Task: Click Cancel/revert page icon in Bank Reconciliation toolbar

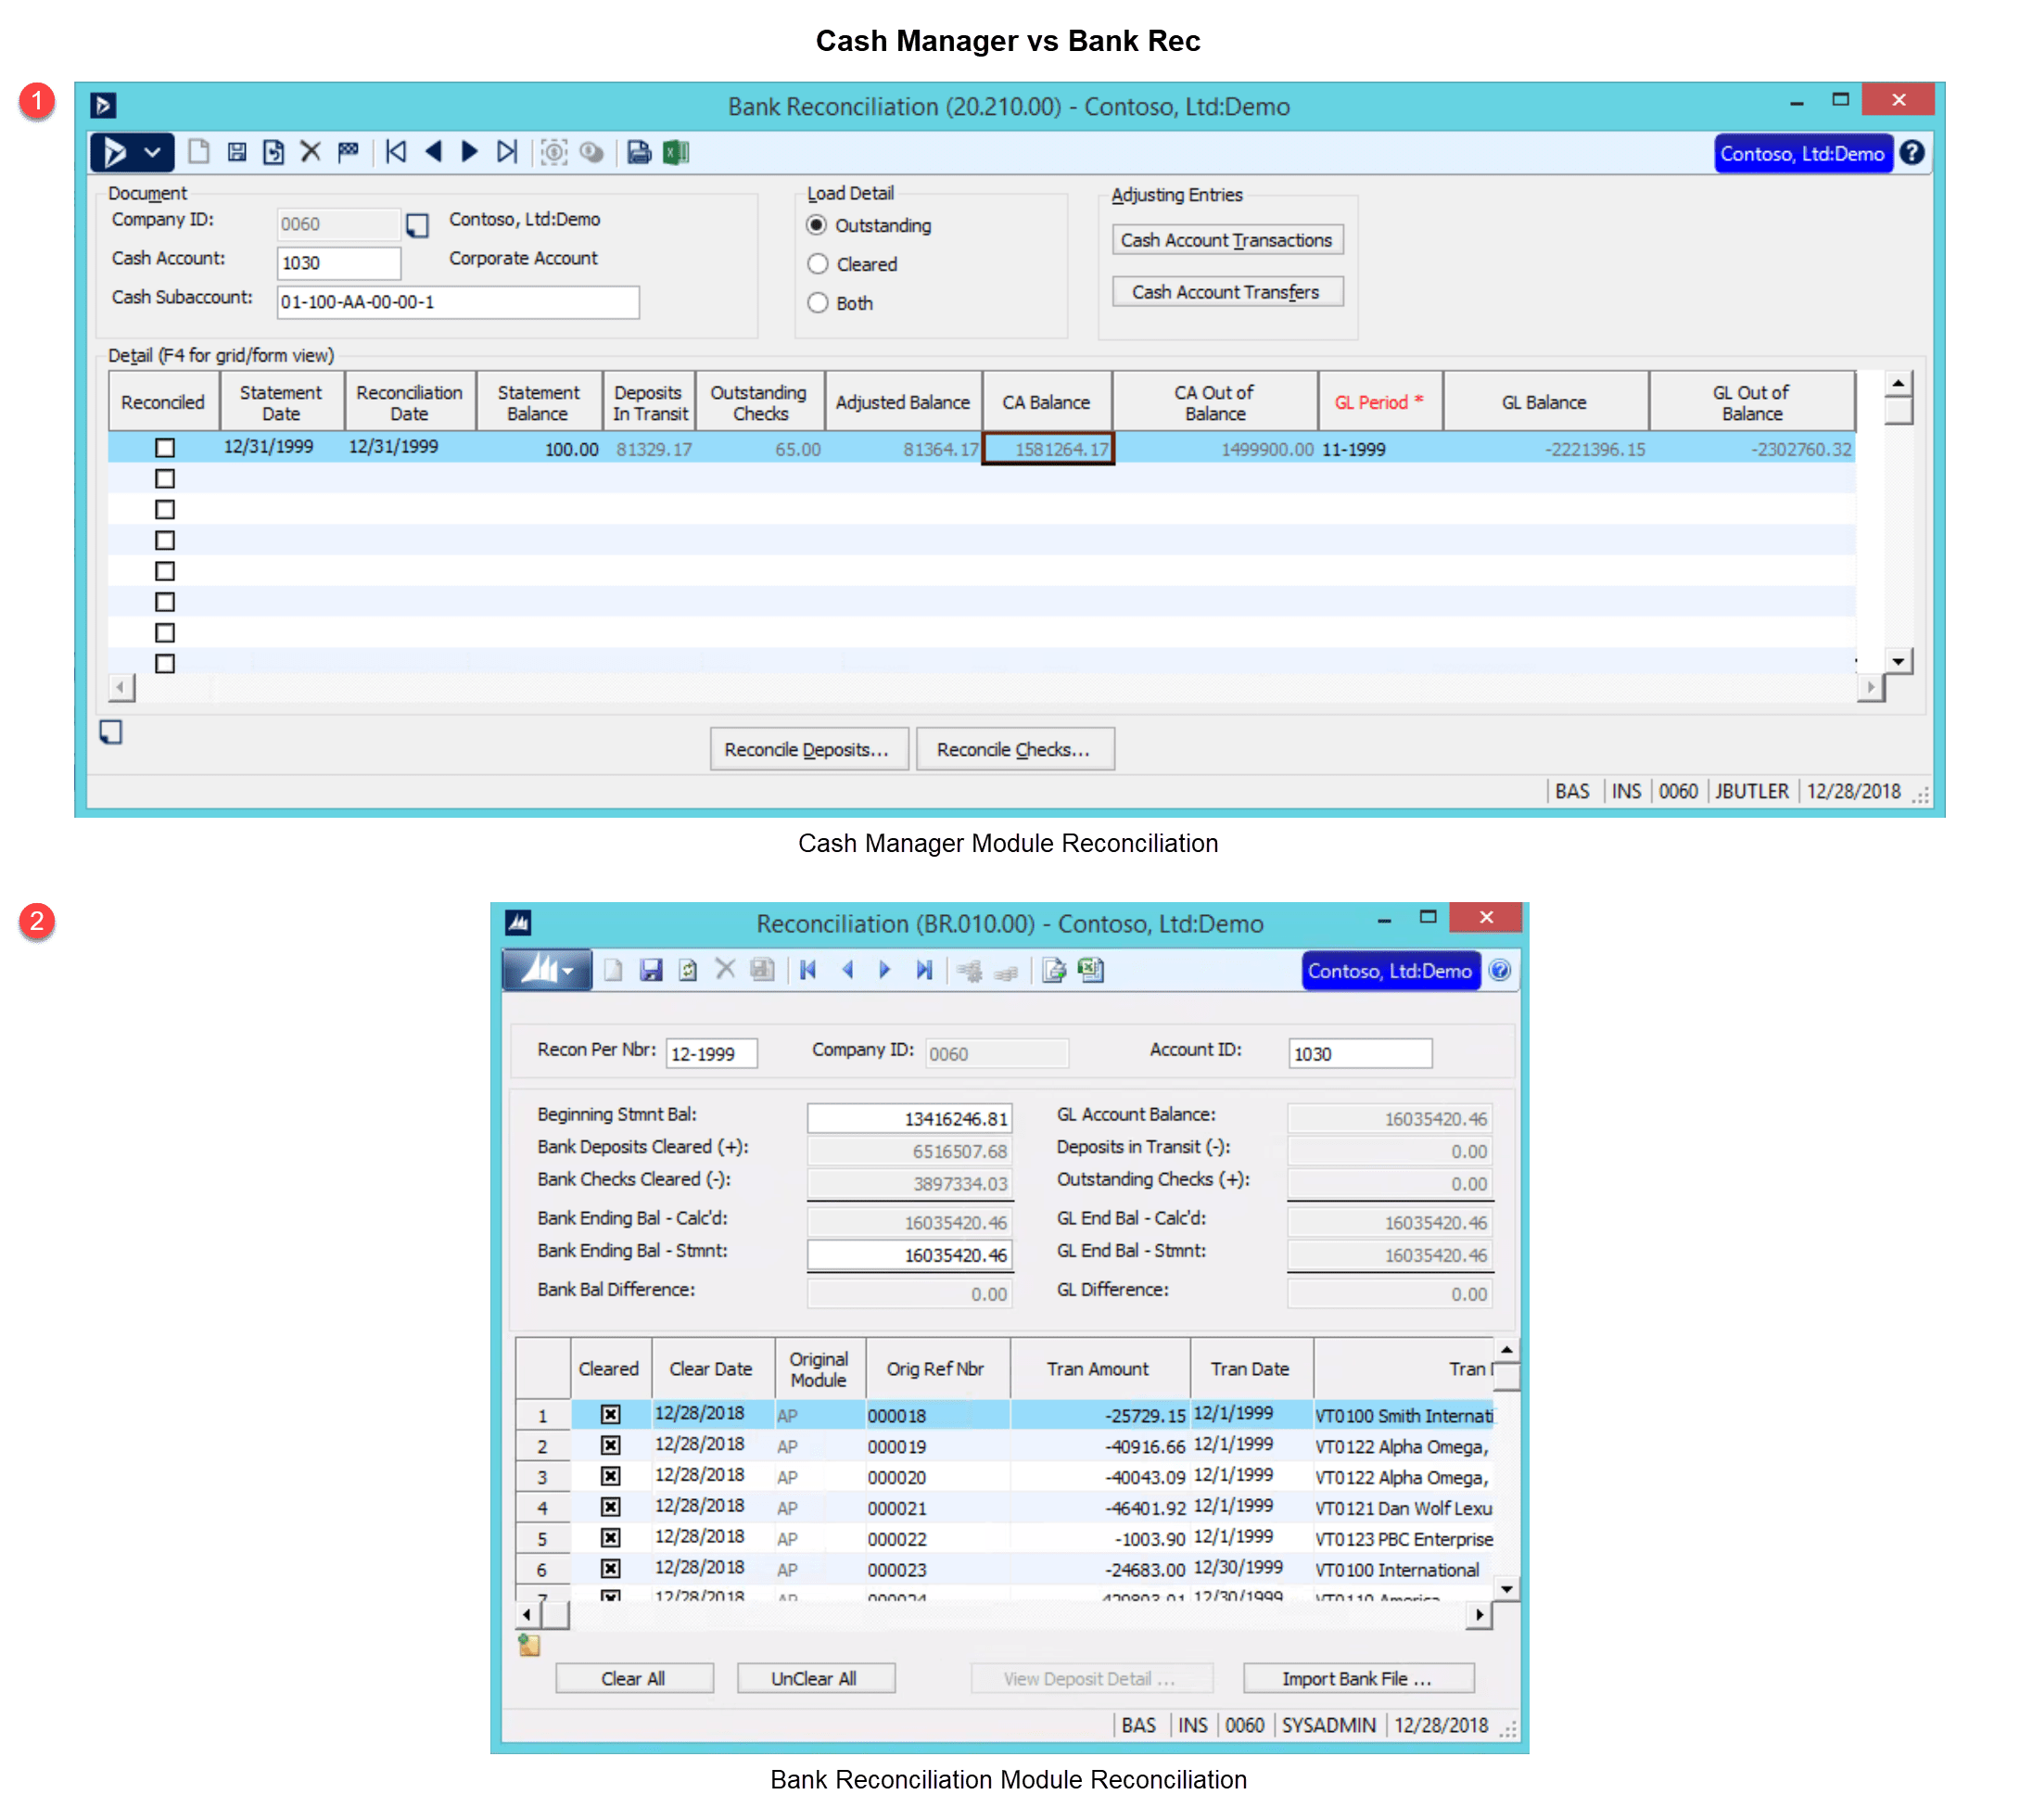Action: coord(273,152)
